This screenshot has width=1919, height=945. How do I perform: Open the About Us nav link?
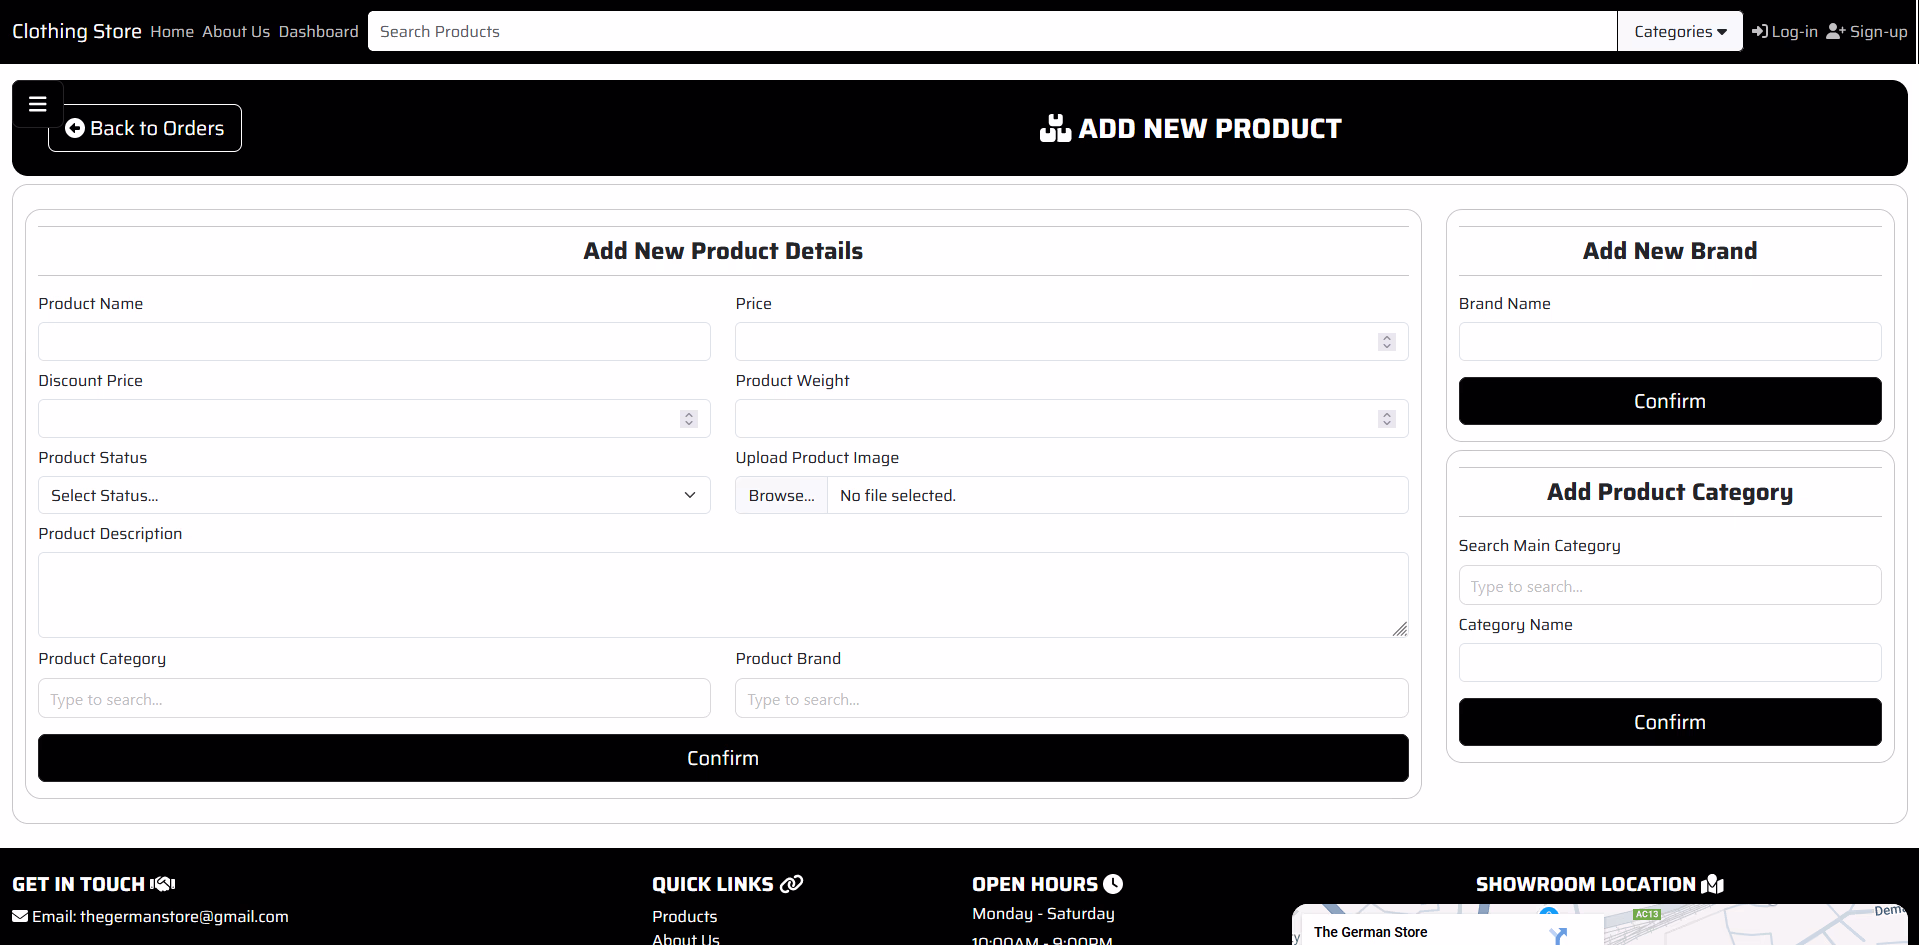[236, 31]
